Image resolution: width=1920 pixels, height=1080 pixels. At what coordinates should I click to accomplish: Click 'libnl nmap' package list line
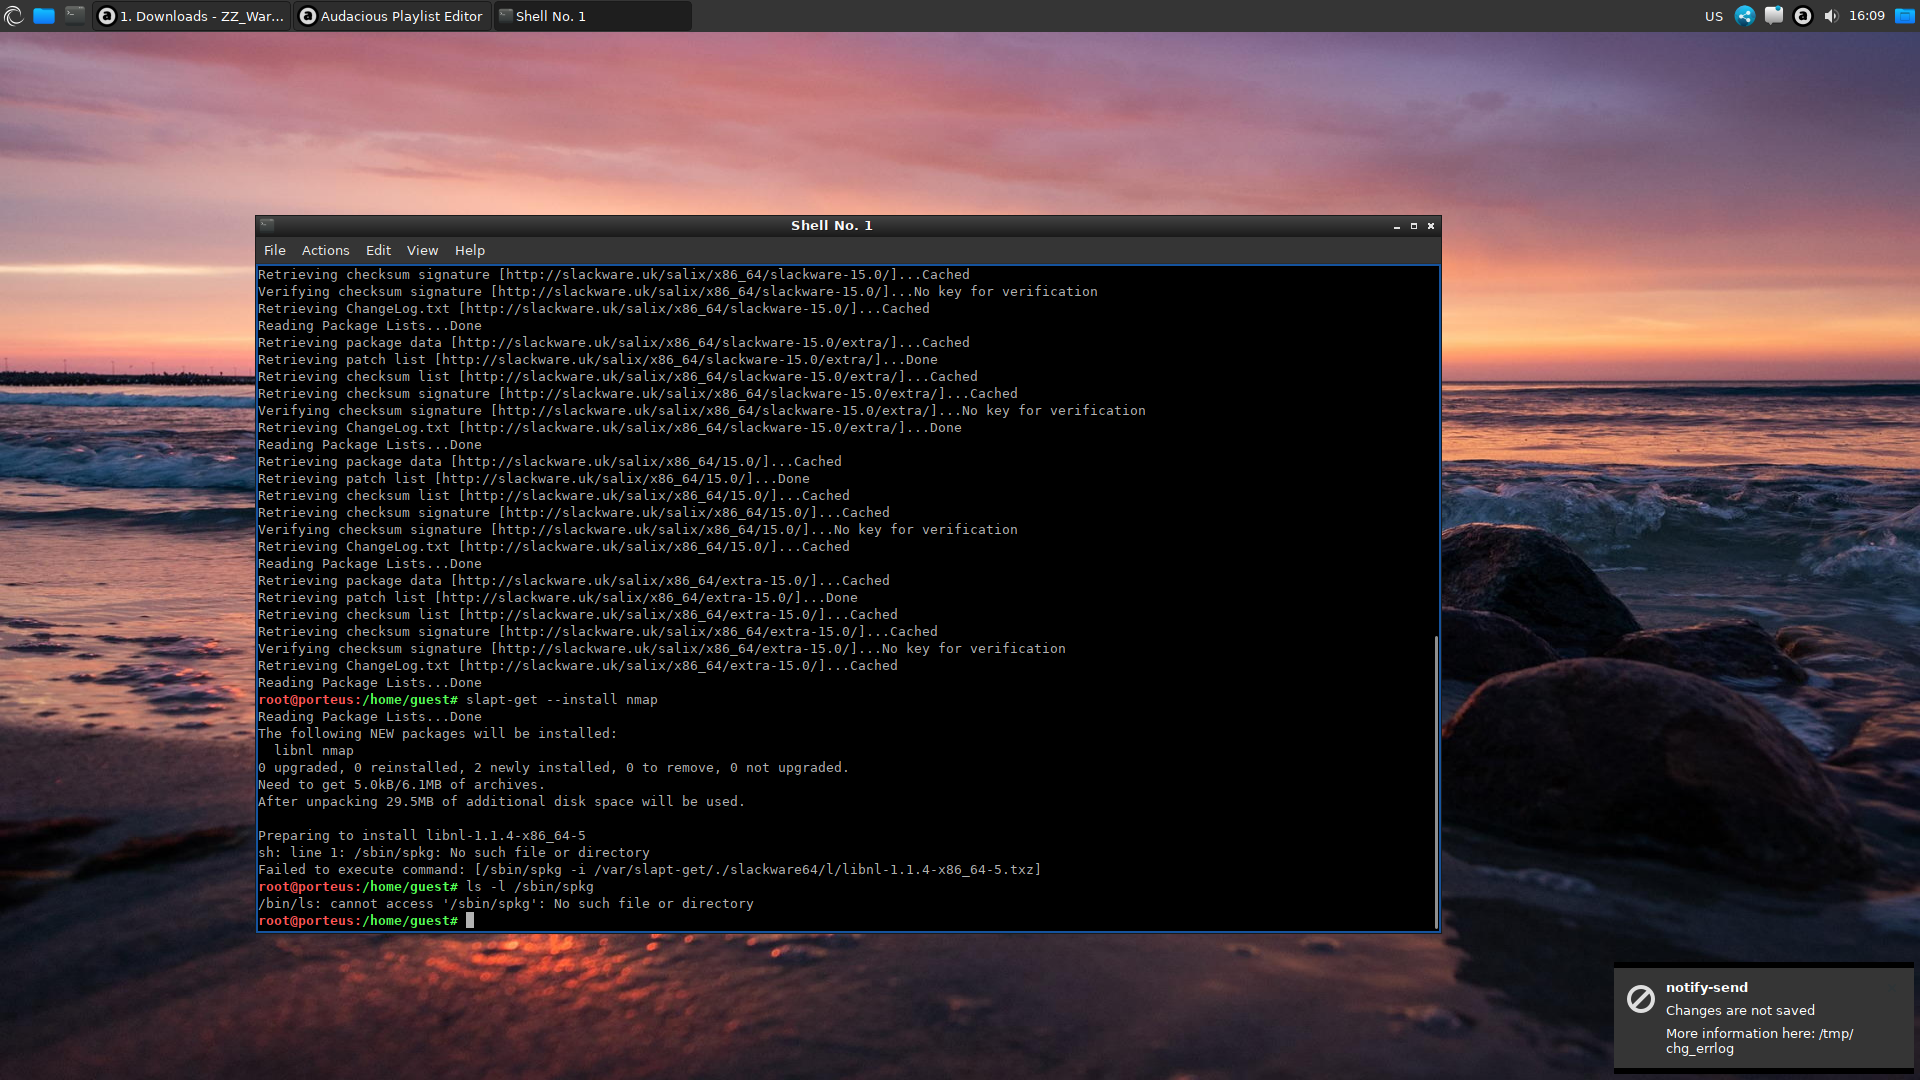tap(314, 750)
